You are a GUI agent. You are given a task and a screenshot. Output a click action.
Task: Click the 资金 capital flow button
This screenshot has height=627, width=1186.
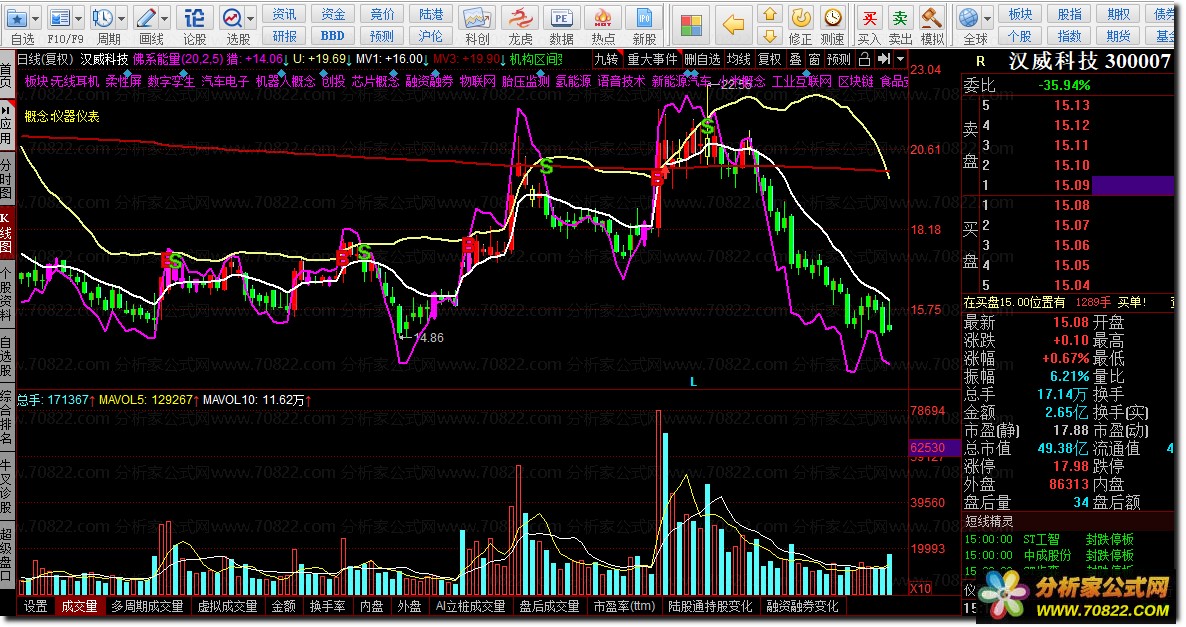(x=334, y=14)
